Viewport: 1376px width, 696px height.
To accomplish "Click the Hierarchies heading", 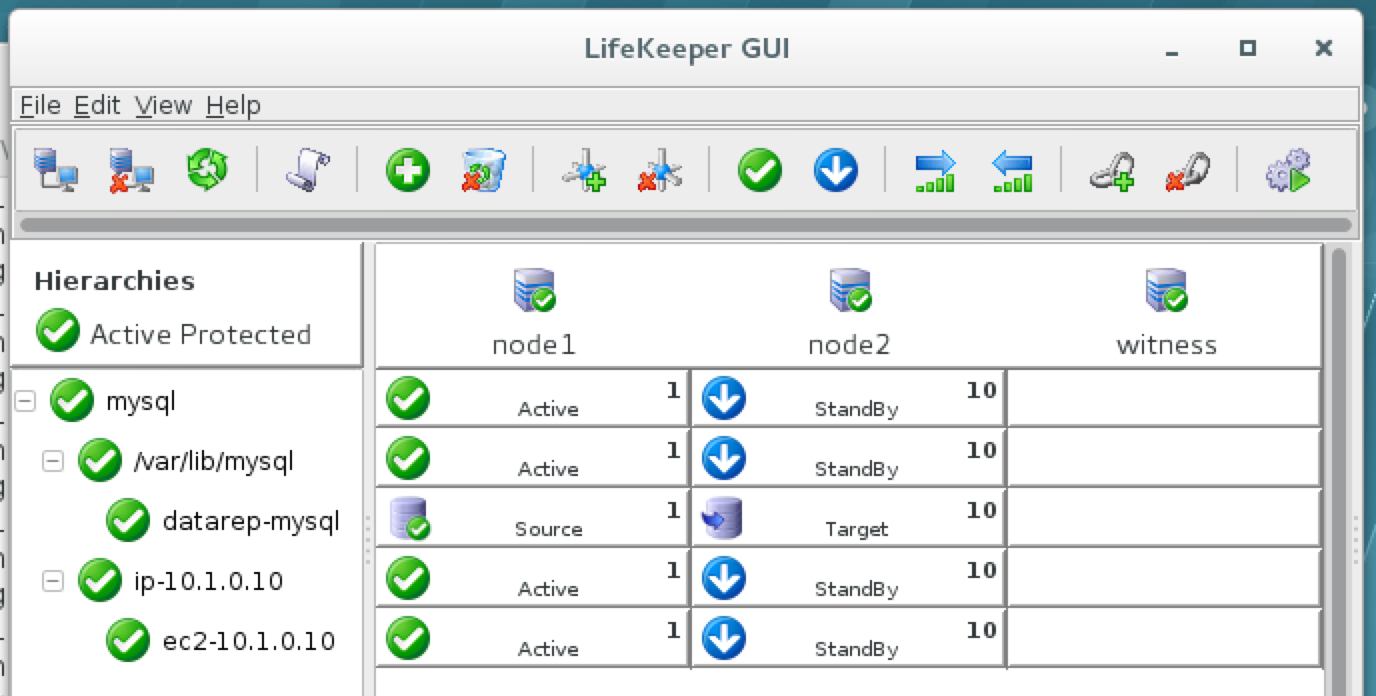I will (114, 281).
